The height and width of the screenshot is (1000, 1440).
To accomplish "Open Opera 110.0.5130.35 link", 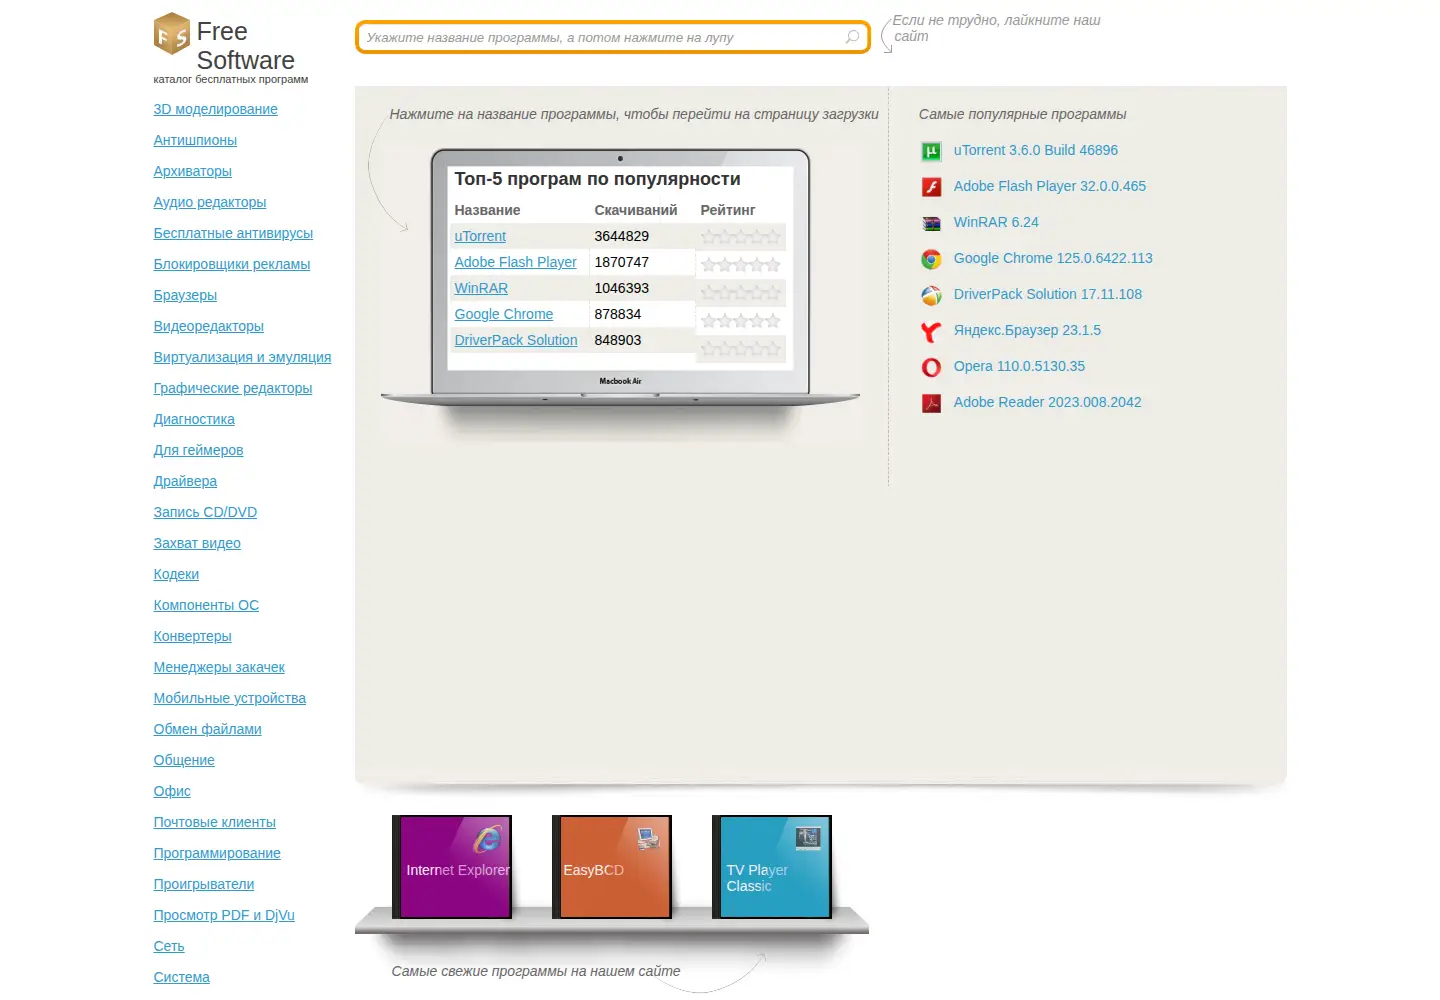I will [1019, 366].
